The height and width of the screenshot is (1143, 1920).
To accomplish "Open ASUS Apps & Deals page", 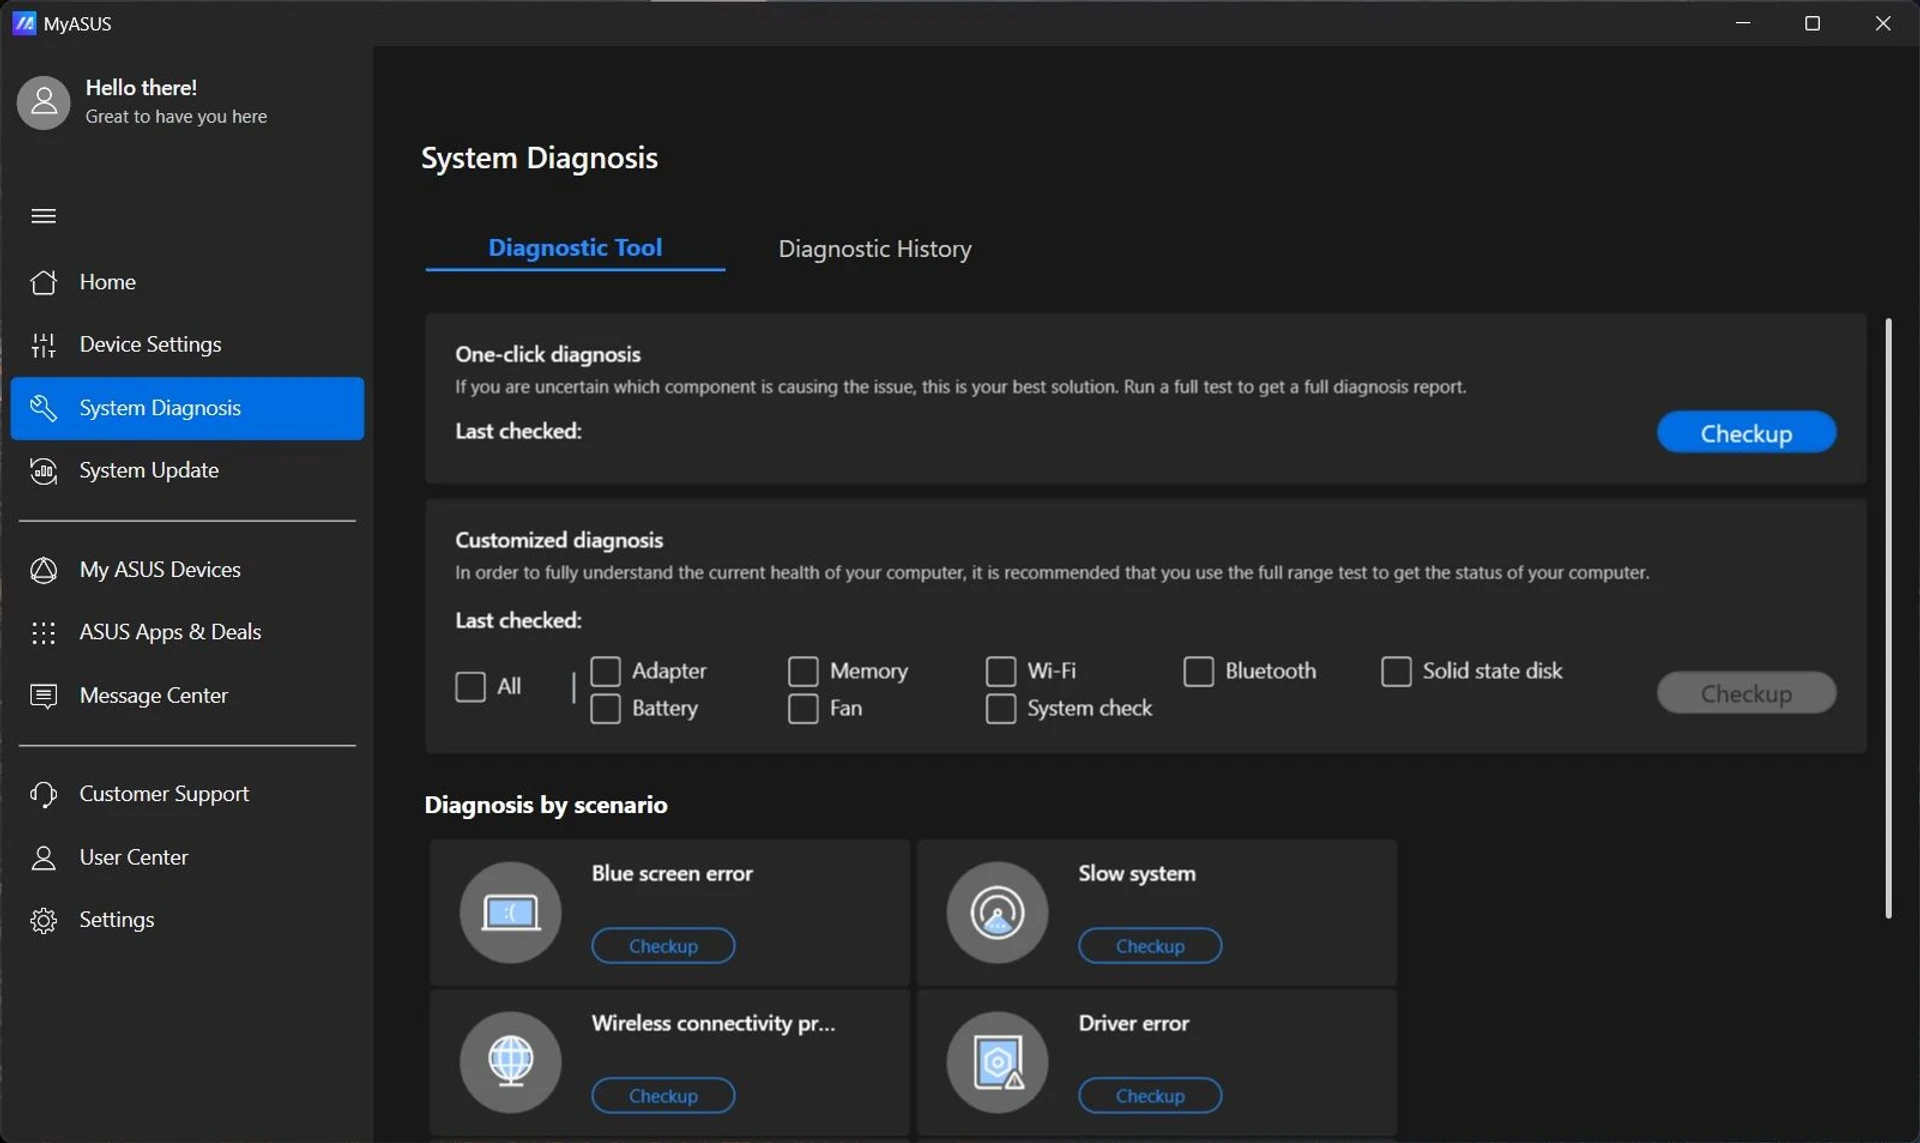I will click(187, 632).
